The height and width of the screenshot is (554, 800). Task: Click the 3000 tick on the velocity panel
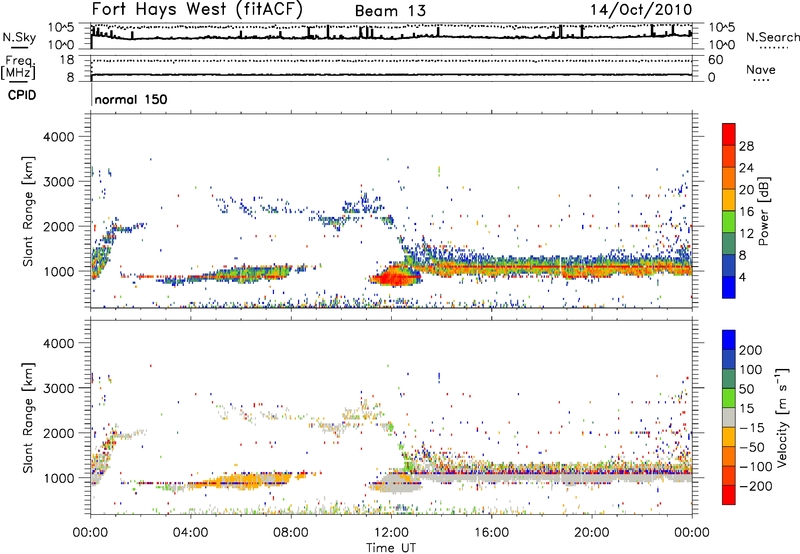point(59,388)
